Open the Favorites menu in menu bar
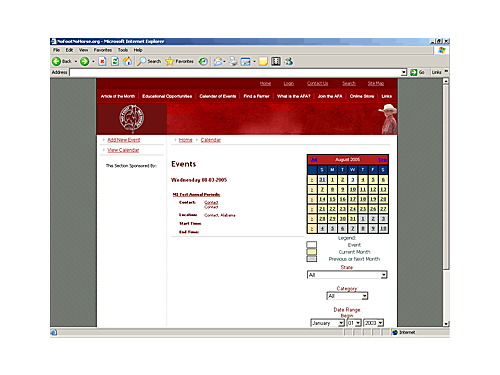 click(x=103, y=50)
